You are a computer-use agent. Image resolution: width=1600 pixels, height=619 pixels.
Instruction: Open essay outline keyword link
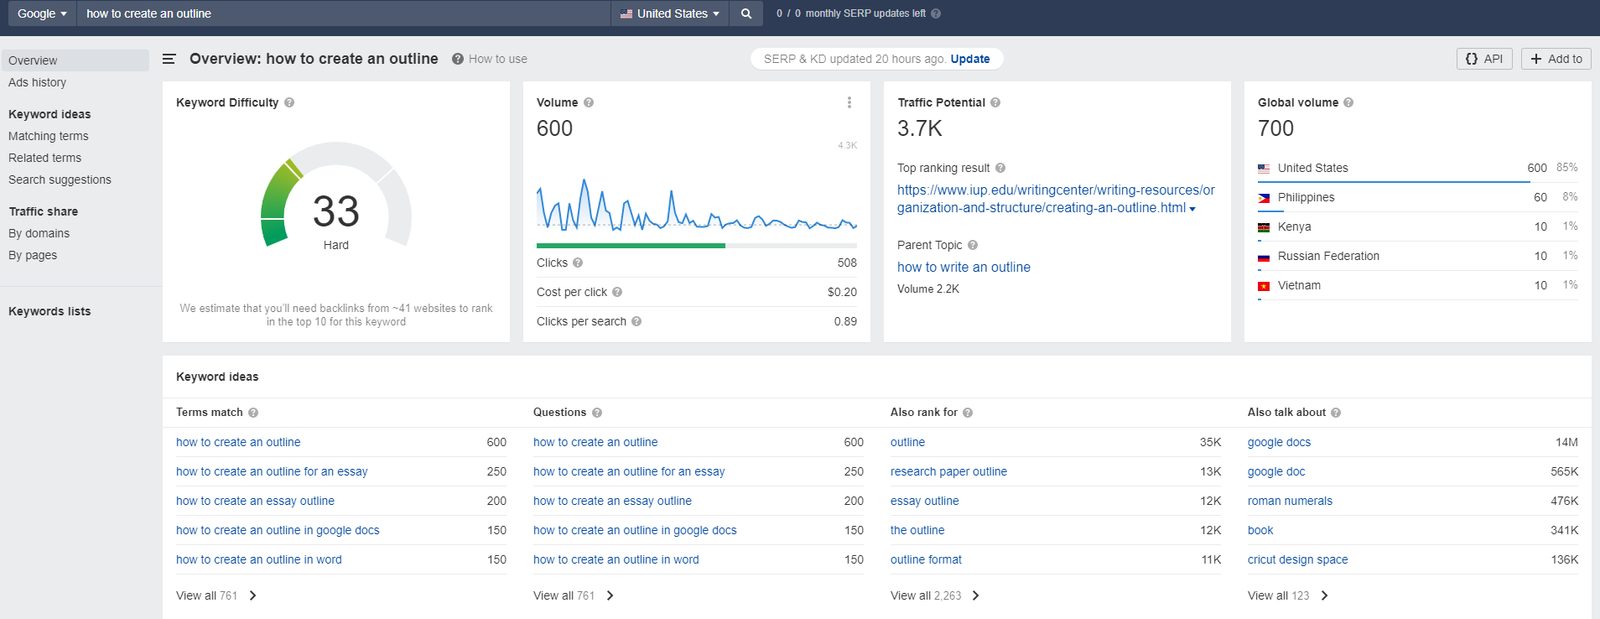point(925,501)
